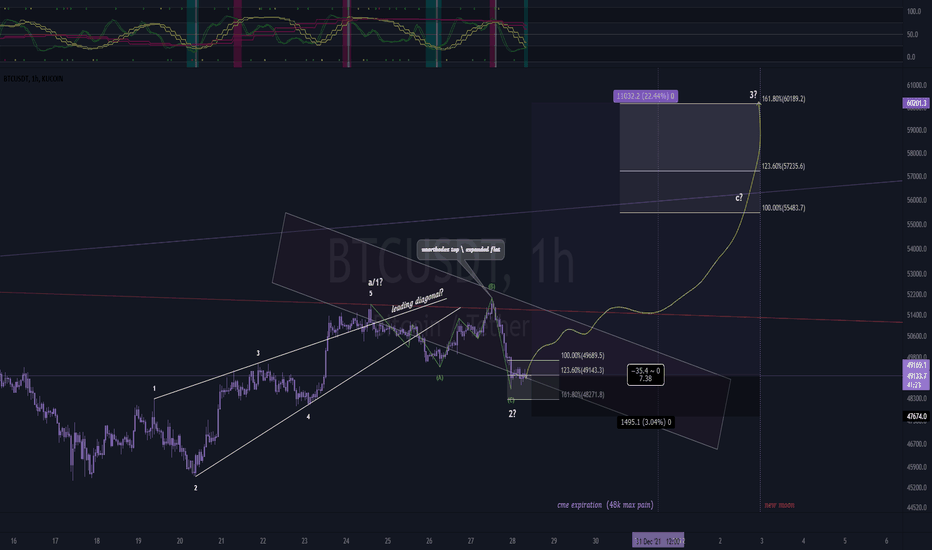The height and width of the screenshot is (550, 932).
Task: Click 44520.0 on the price scale
Action: [x=916, y=507]
